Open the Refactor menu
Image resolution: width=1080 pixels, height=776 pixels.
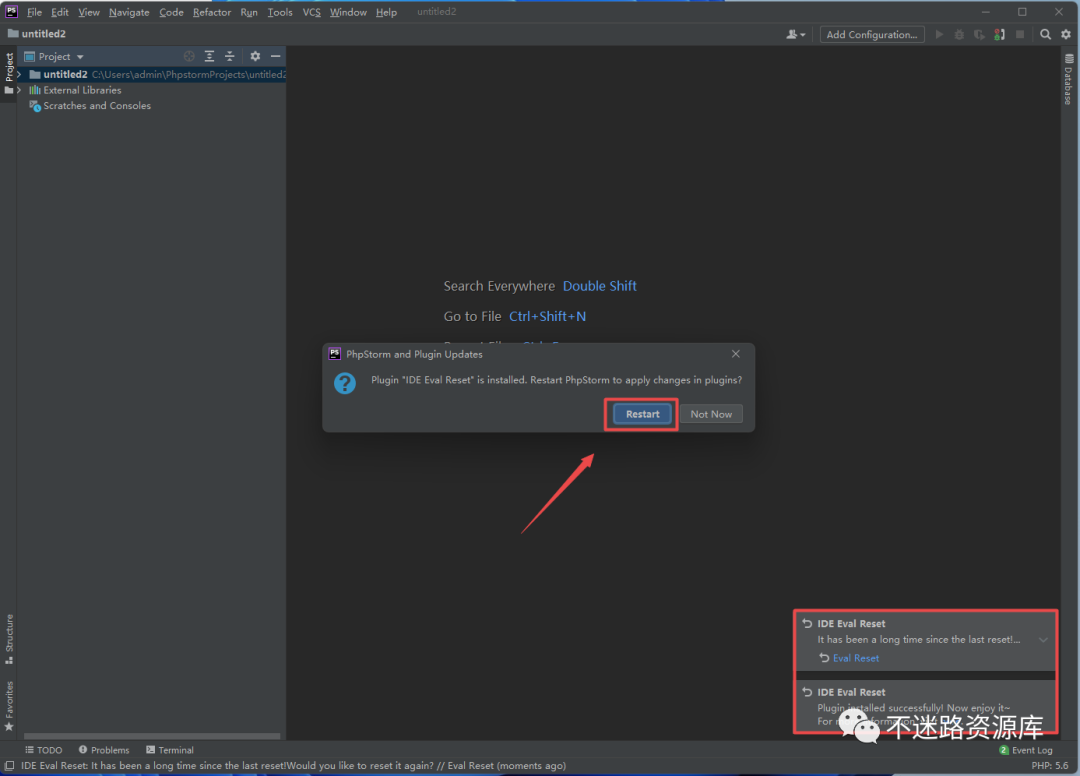click(x=211, y=12)
